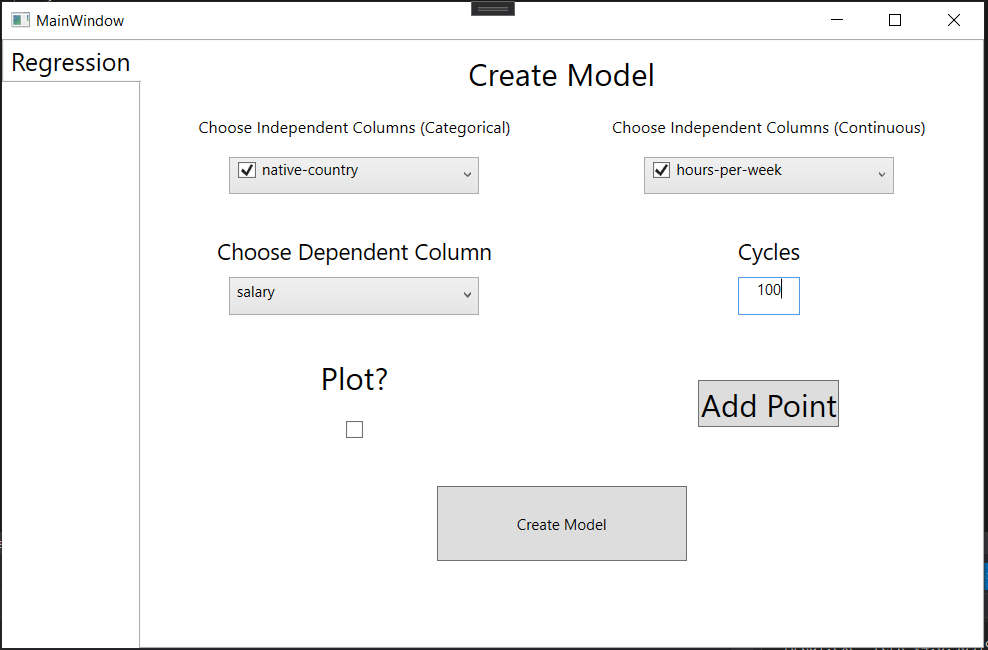This screenshot has height=650, width=988.
Task: Click the MainWindow app icon in title bar
Action: point(20,20)
